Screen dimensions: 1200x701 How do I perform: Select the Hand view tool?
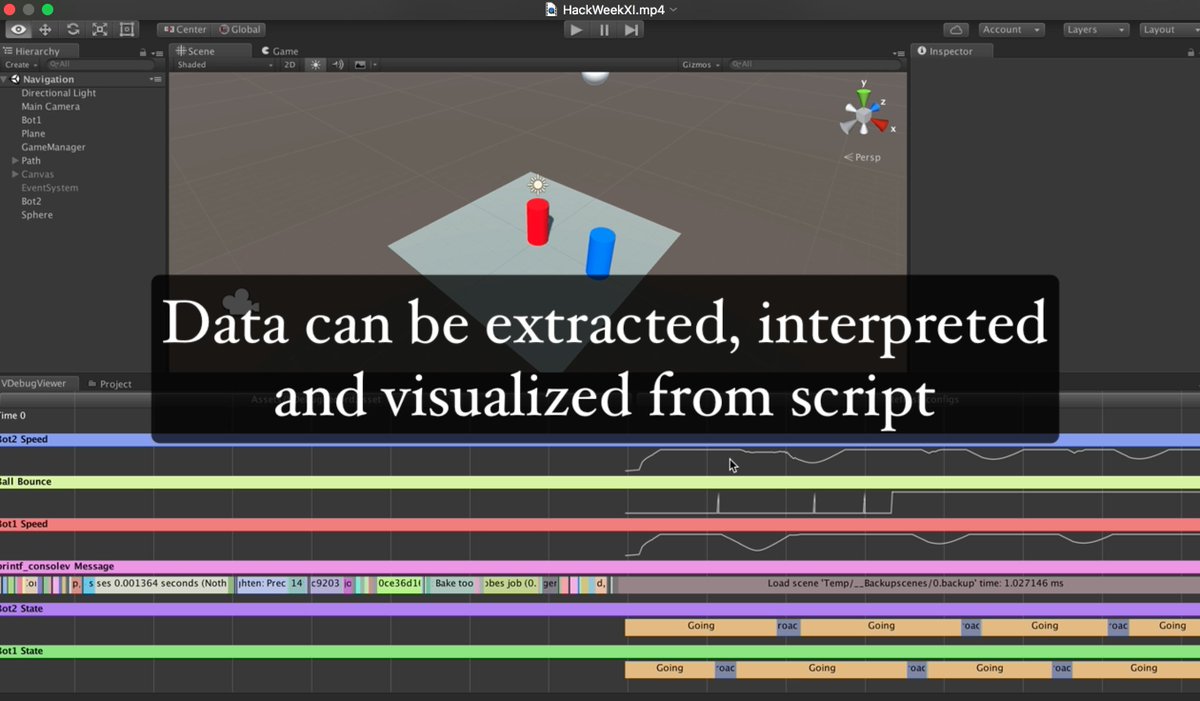tap(19, 30)
